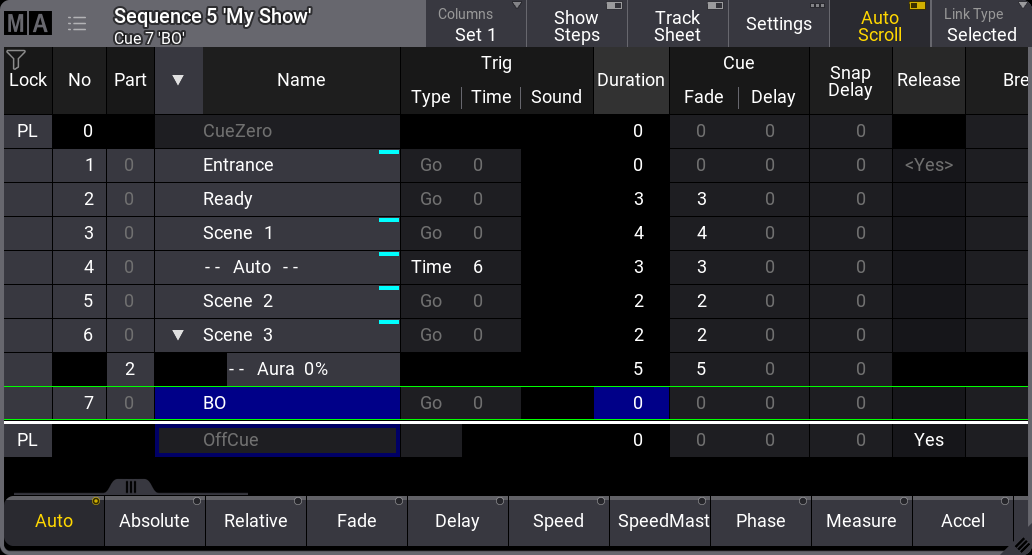Click the sort triangle in header column
Viewport: 1032px width, 555px height.
pos(178,80)
